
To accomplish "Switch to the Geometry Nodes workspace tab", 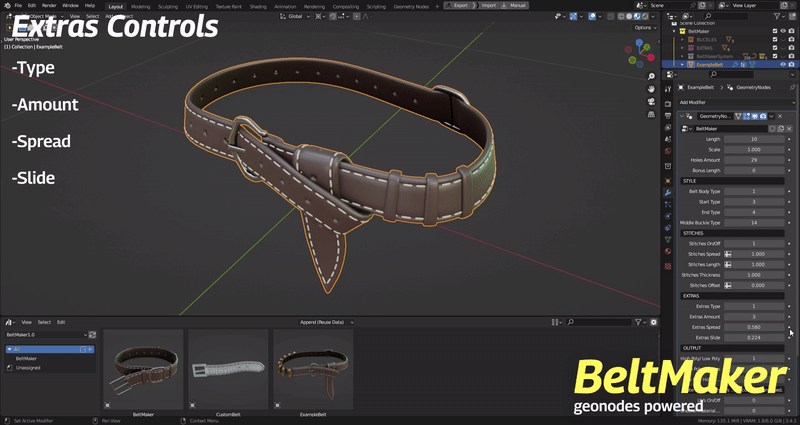I will coord(411,7).
